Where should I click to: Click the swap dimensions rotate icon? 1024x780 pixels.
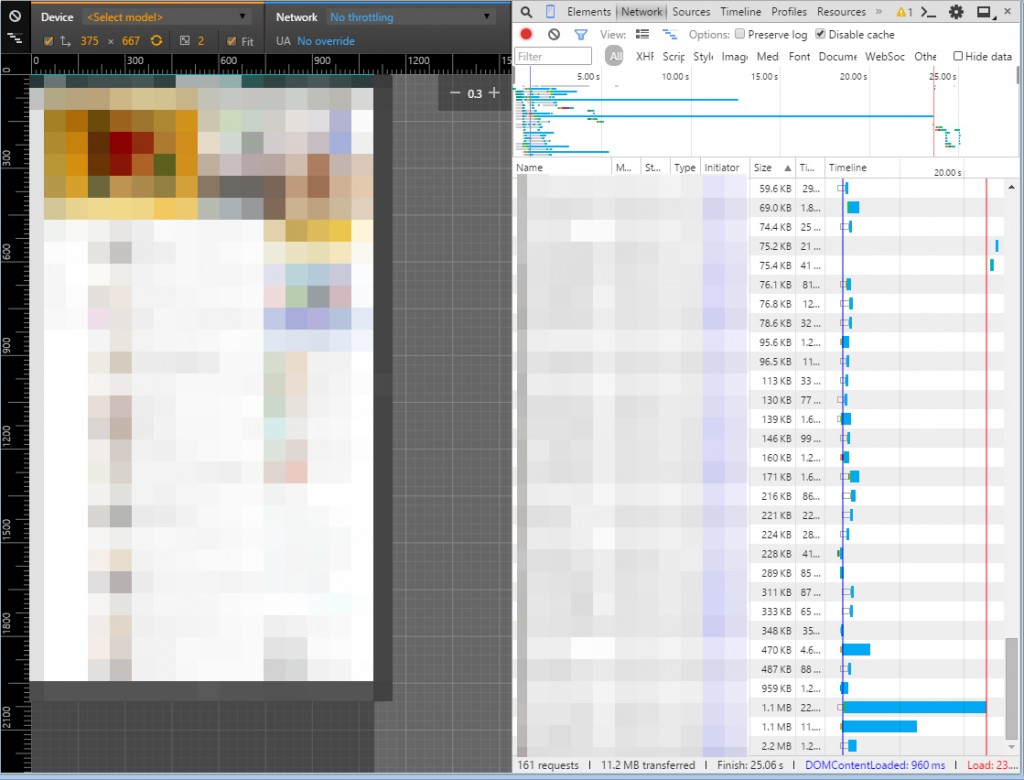[x=156, y=41]
